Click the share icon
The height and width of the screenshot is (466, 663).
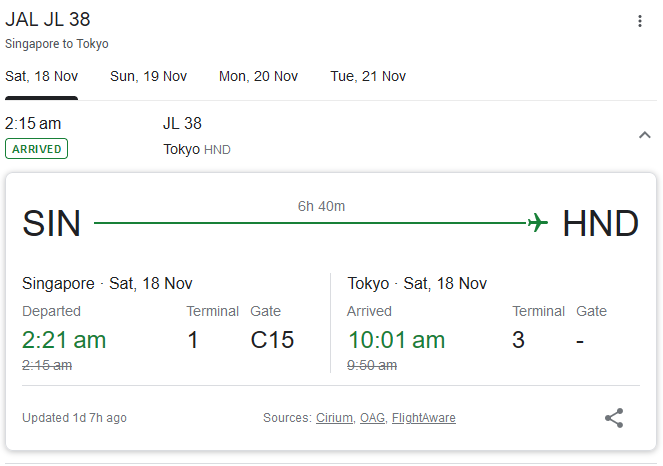(x=614, y=418)
